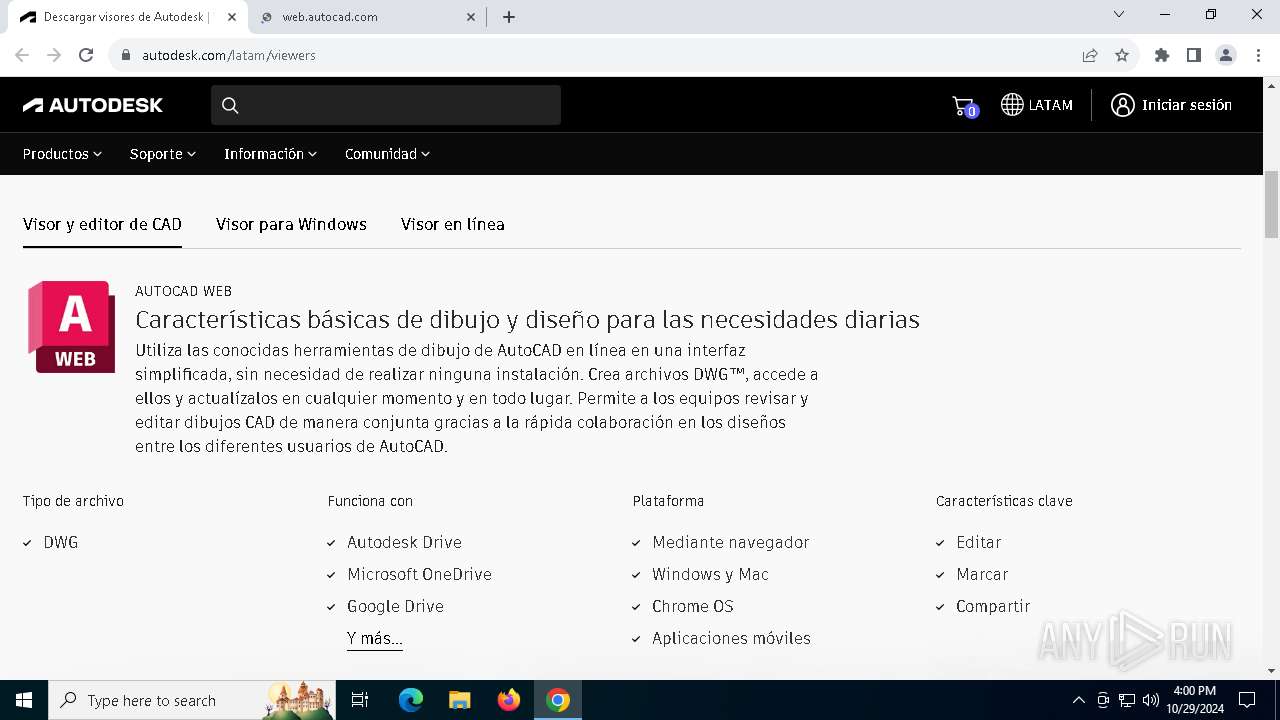
Task: Go back with the browser back arrow
Action: 22,55
